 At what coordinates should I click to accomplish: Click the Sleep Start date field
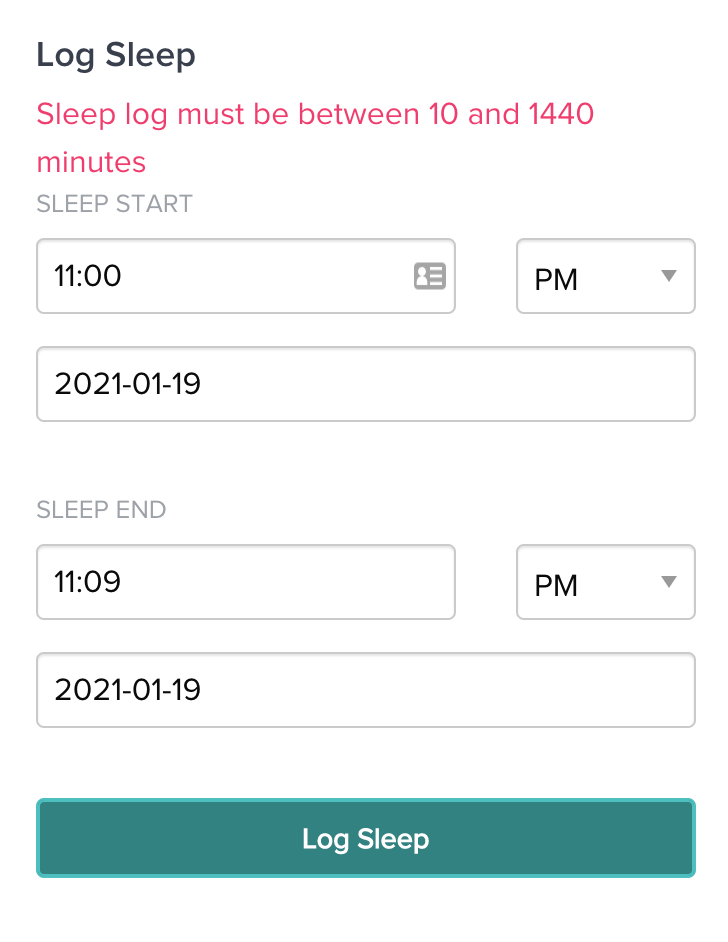click(365, 384)
